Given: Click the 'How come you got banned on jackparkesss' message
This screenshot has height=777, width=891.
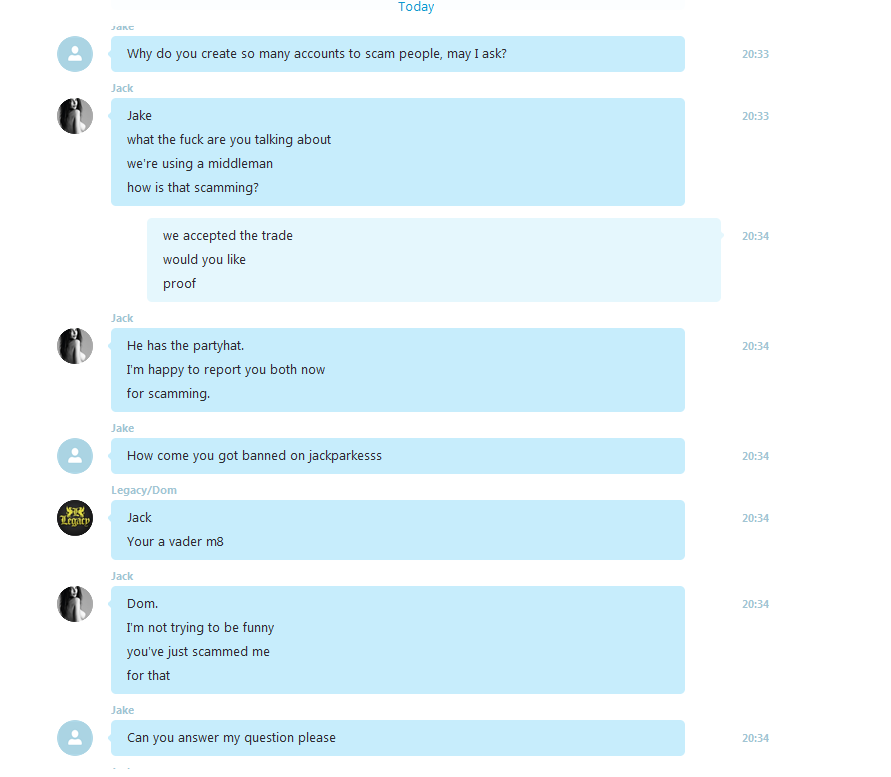Looking at the screenshot, I should click(x=398, y=456).
